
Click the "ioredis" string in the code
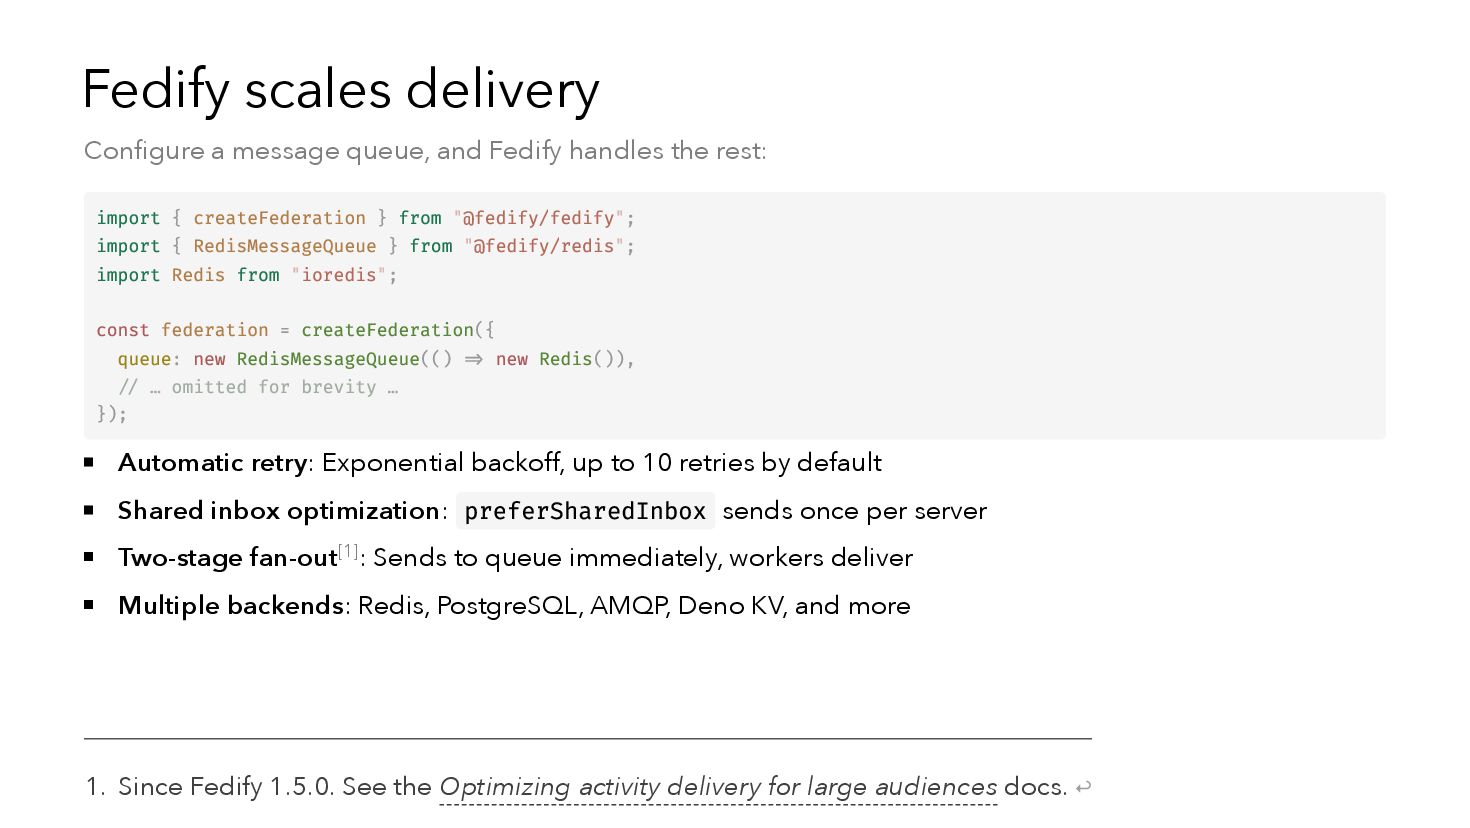click(339, 275)
